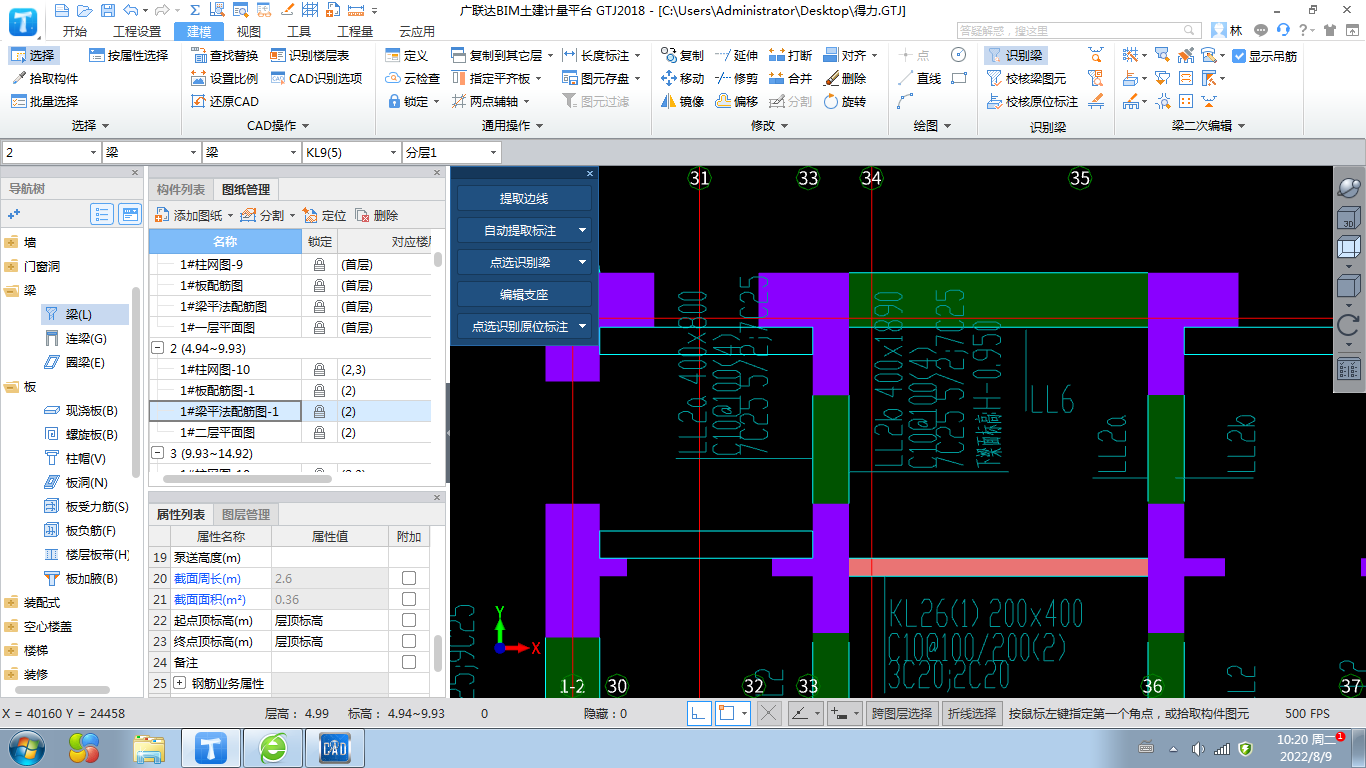This screenshot has height=768, width=1366.
Task: Switch to 图层管理 panel tab
Action: tap(245, 514)
